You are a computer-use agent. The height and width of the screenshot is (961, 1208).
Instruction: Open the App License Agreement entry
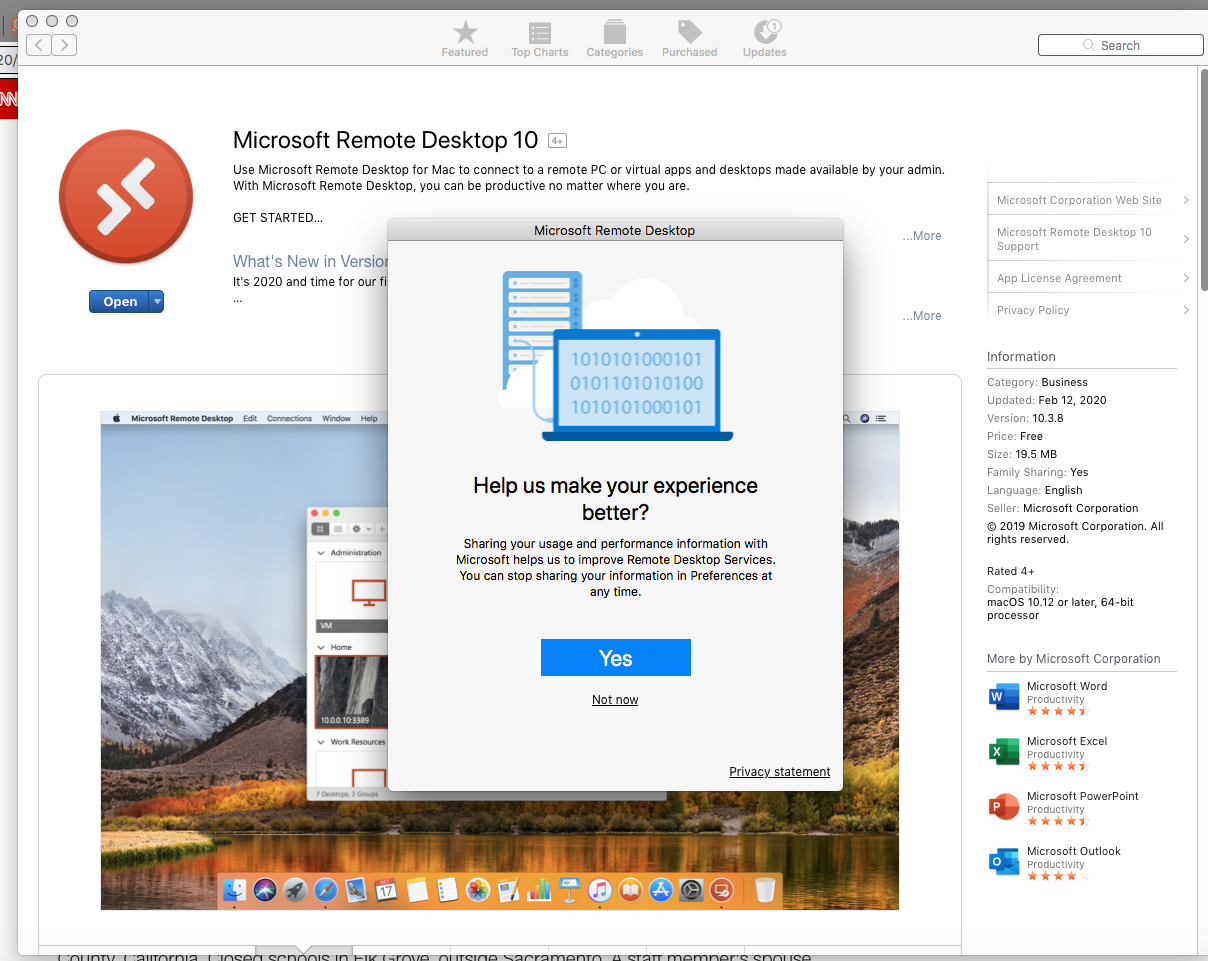click(1060, 278)
